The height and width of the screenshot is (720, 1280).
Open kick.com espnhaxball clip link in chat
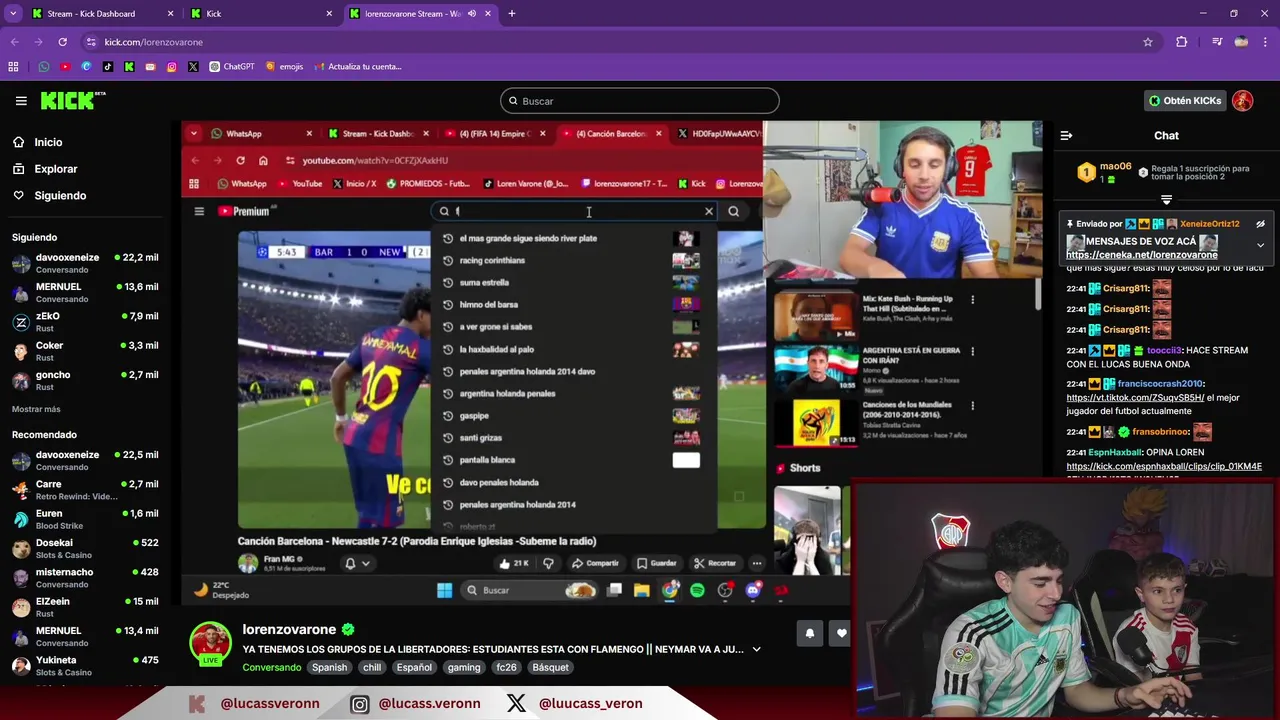pyautogui.click(x=1164, y=466)
